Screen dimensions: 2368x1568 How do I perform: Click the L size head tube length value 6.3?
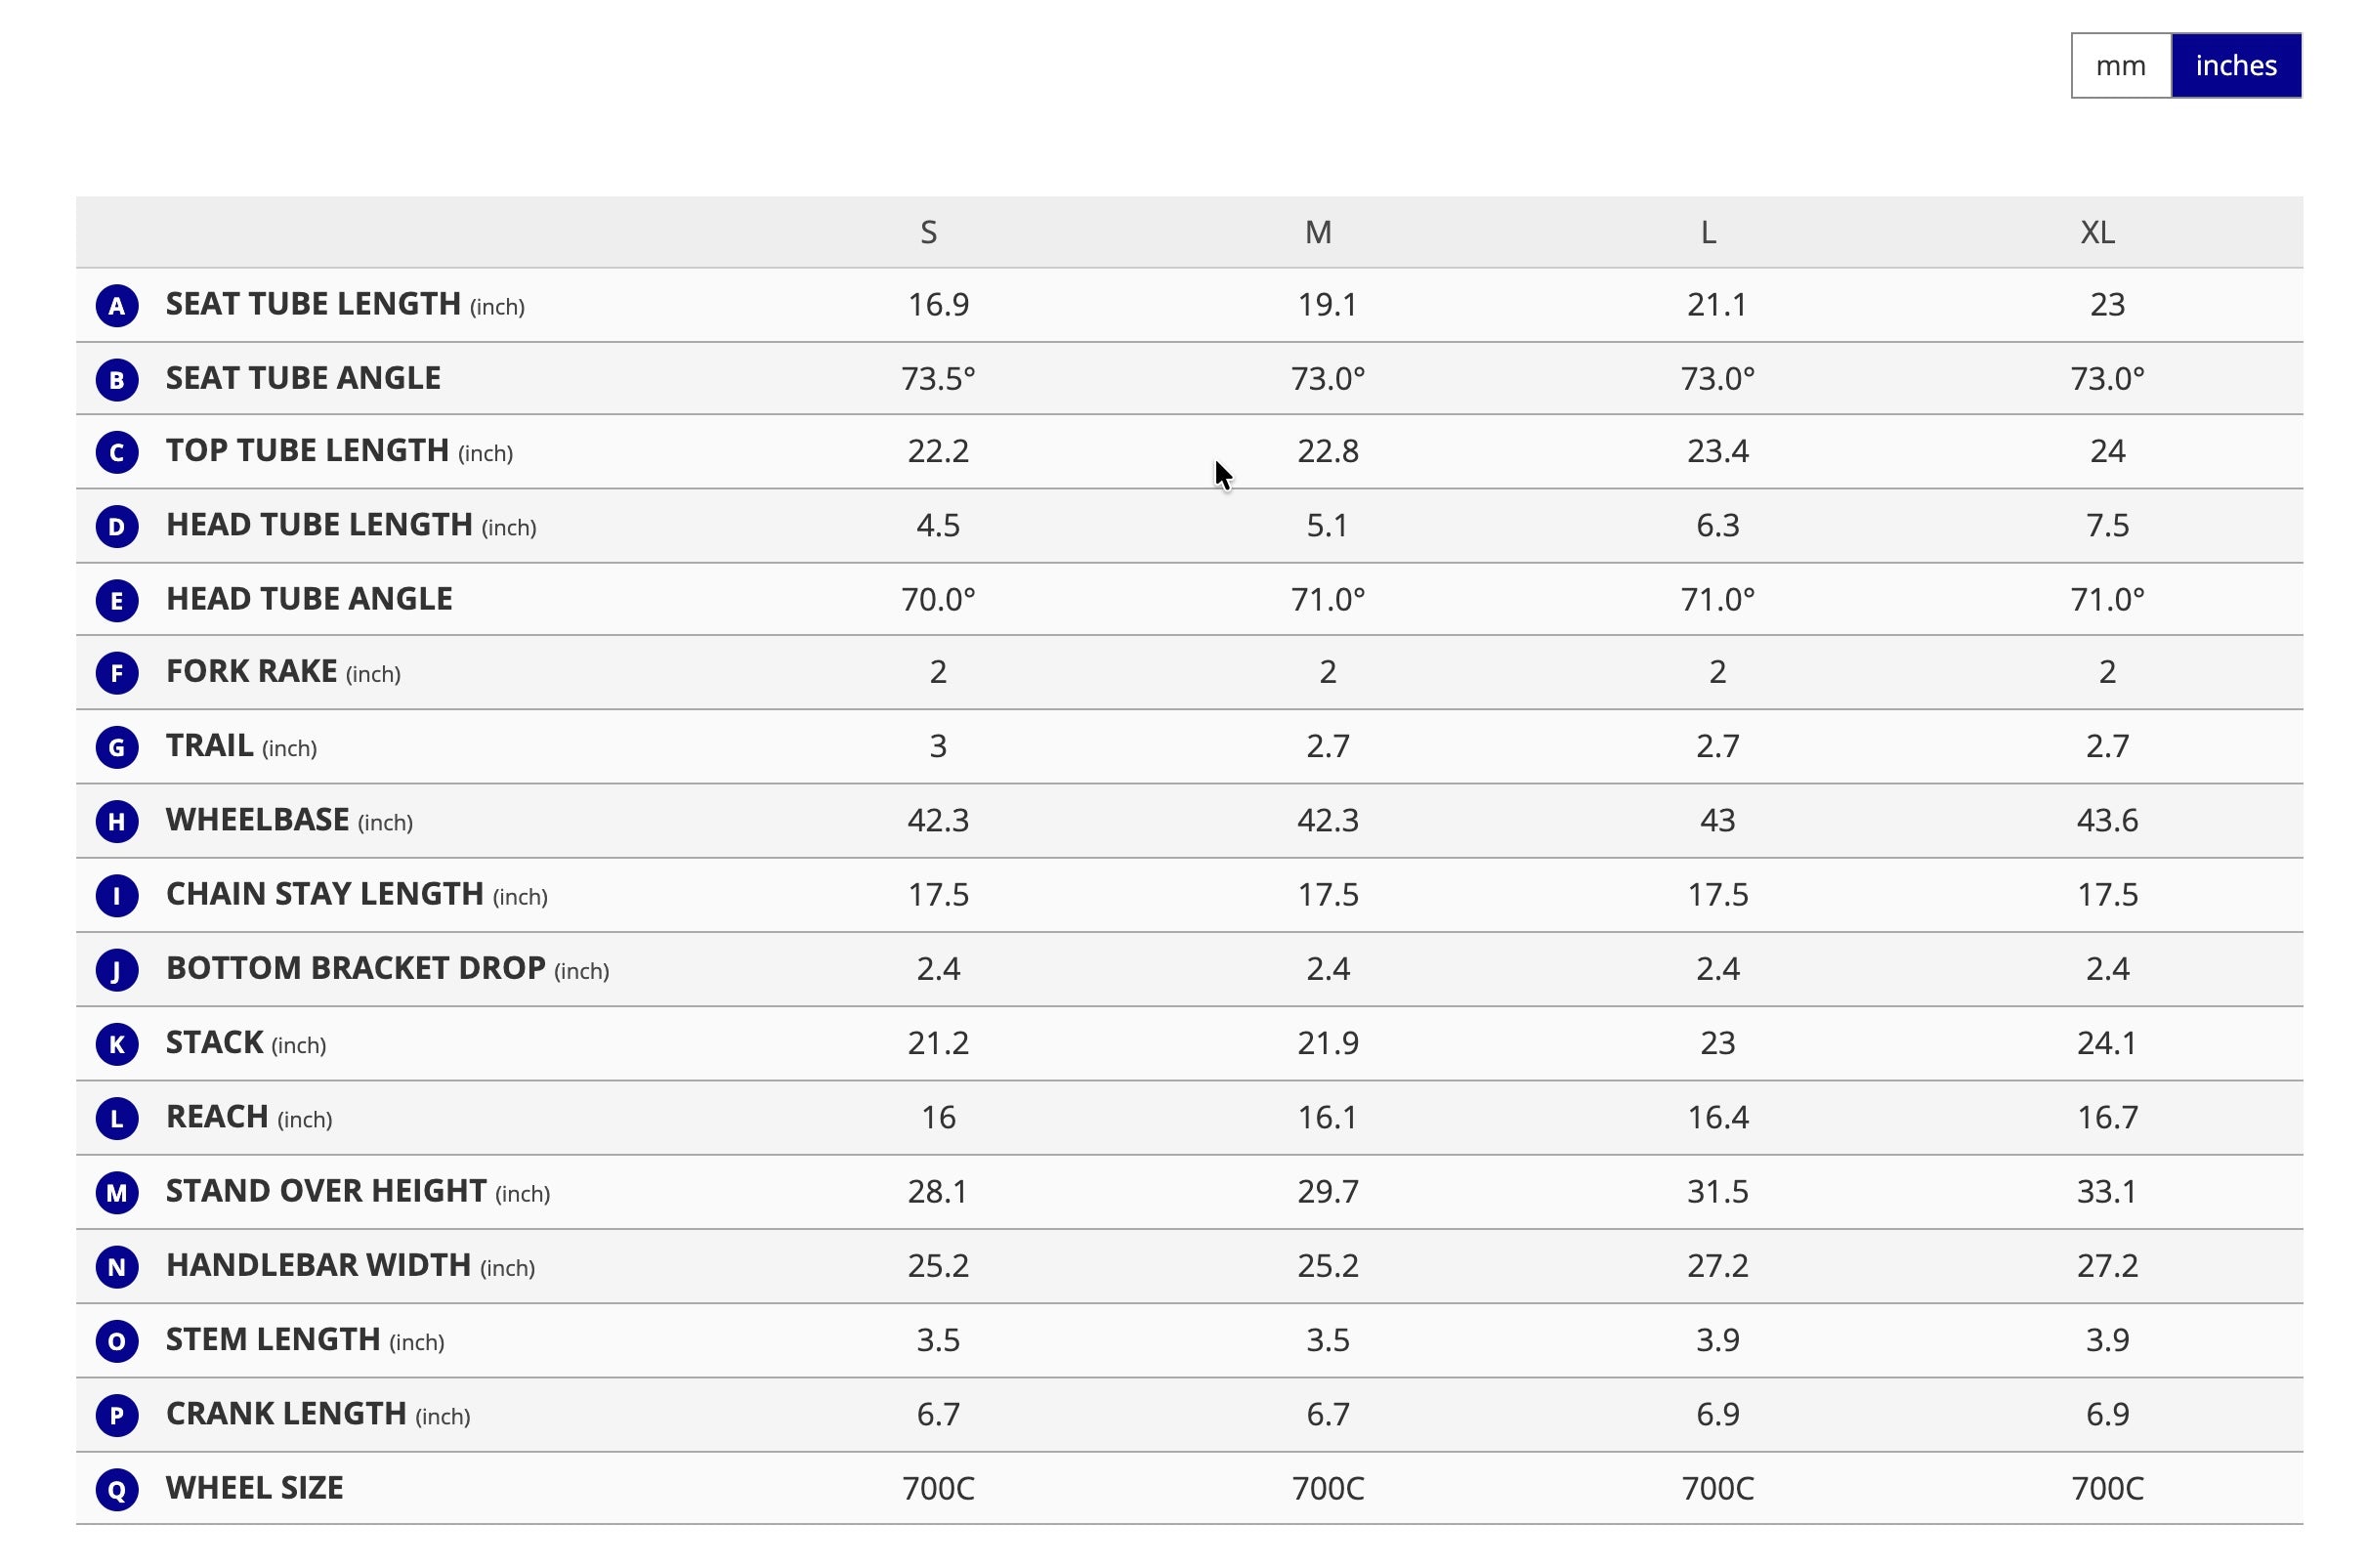(1717, 525)
